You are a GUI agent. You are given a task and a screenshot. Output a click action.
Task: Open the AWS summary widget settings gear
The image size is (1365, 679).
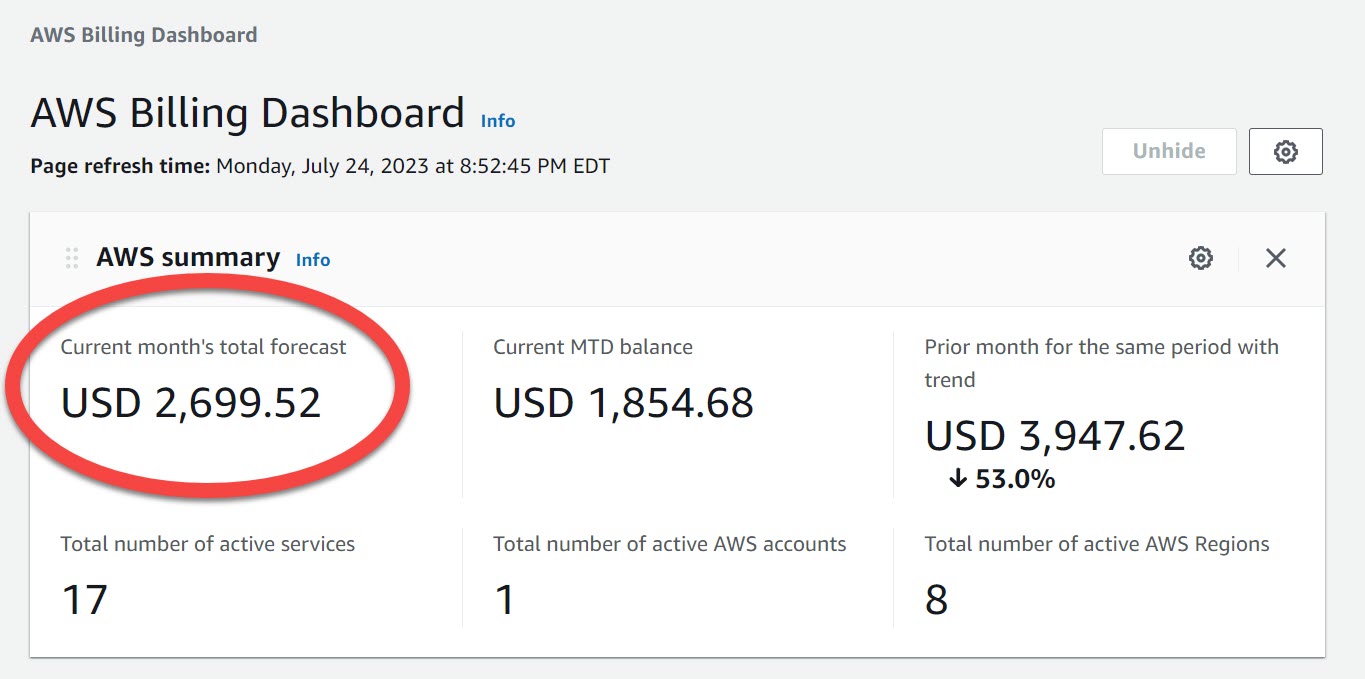[1201, 258]
